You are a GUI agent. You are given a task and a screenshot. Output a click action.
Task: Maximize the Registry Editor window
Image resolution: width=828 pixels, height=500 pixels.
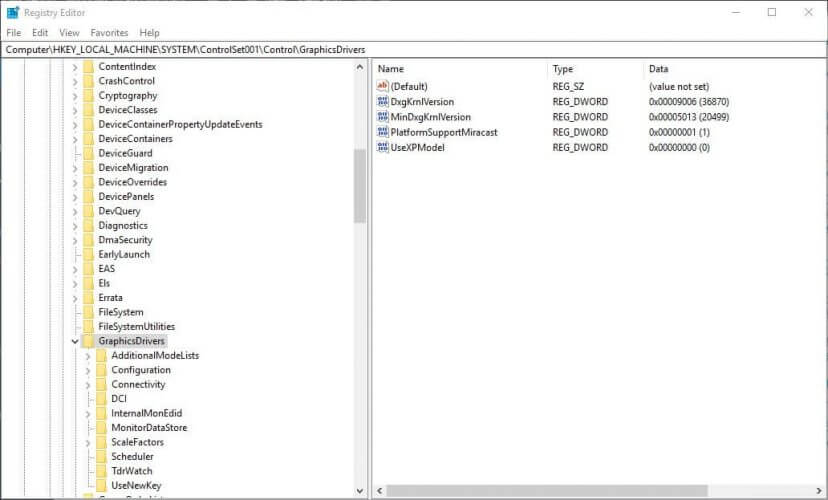click(771, 12)
